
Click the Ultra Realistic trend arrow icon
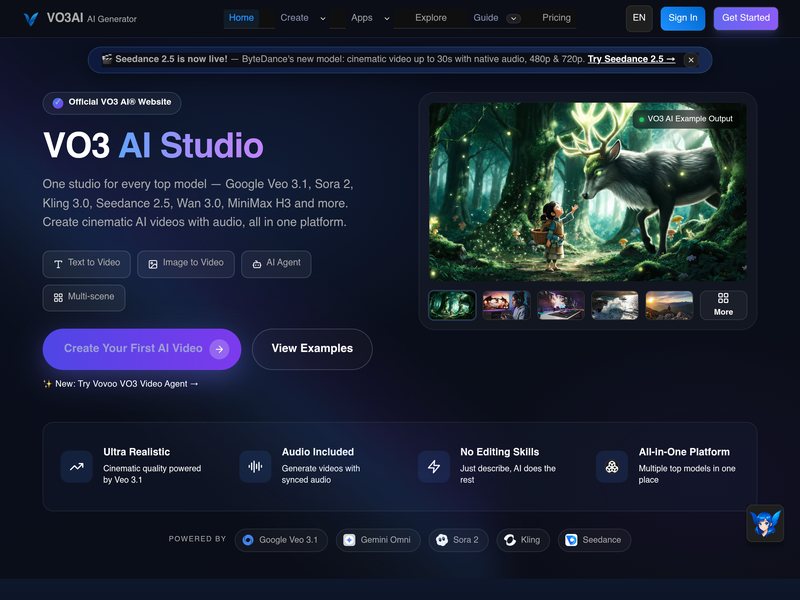click(77, 466)
